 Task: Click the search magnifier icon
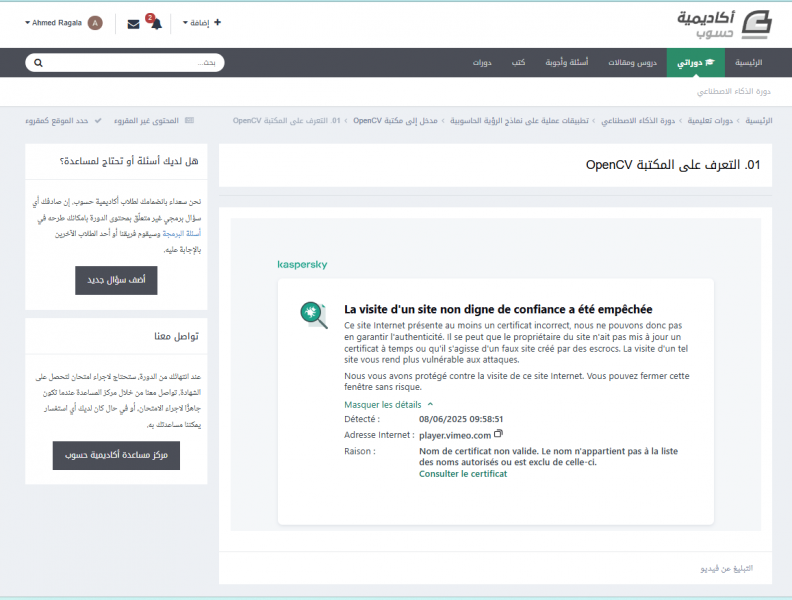[39, 62]
